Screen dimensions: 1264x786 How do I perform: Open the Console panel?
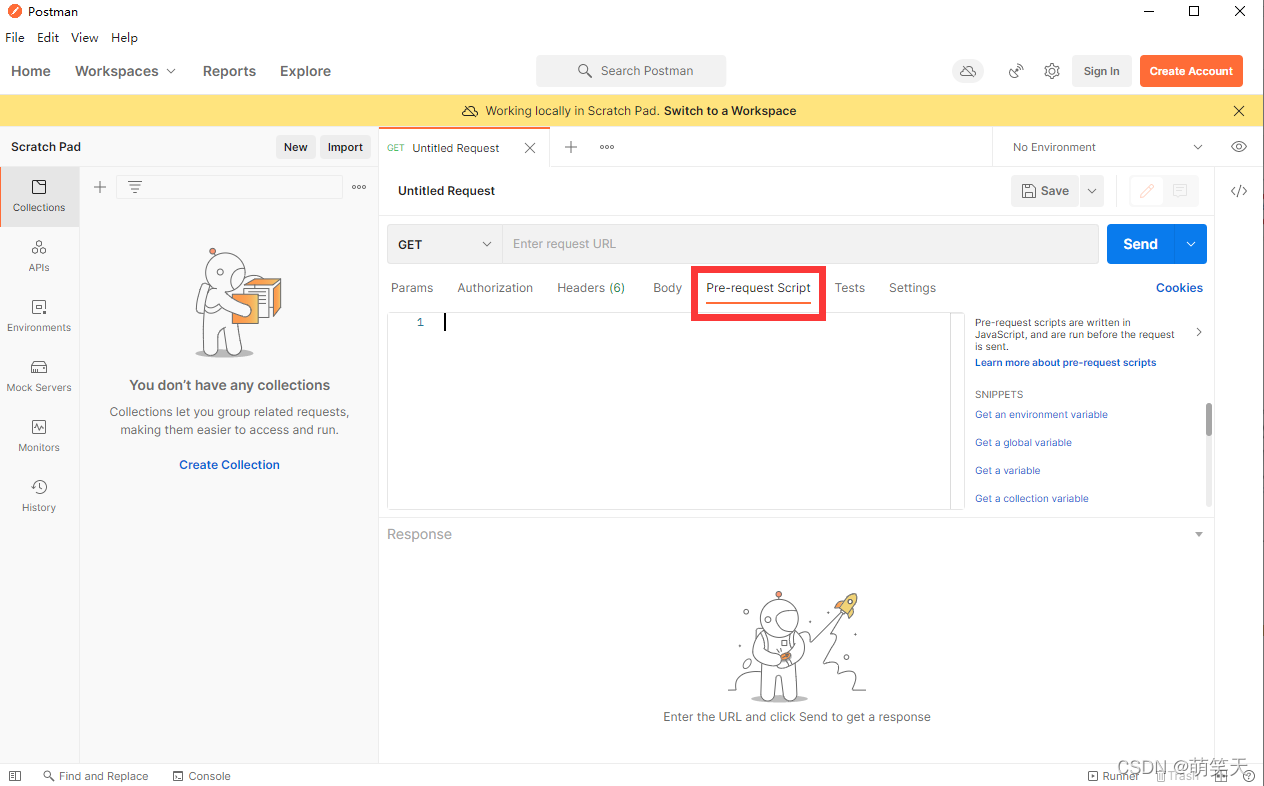201,776
